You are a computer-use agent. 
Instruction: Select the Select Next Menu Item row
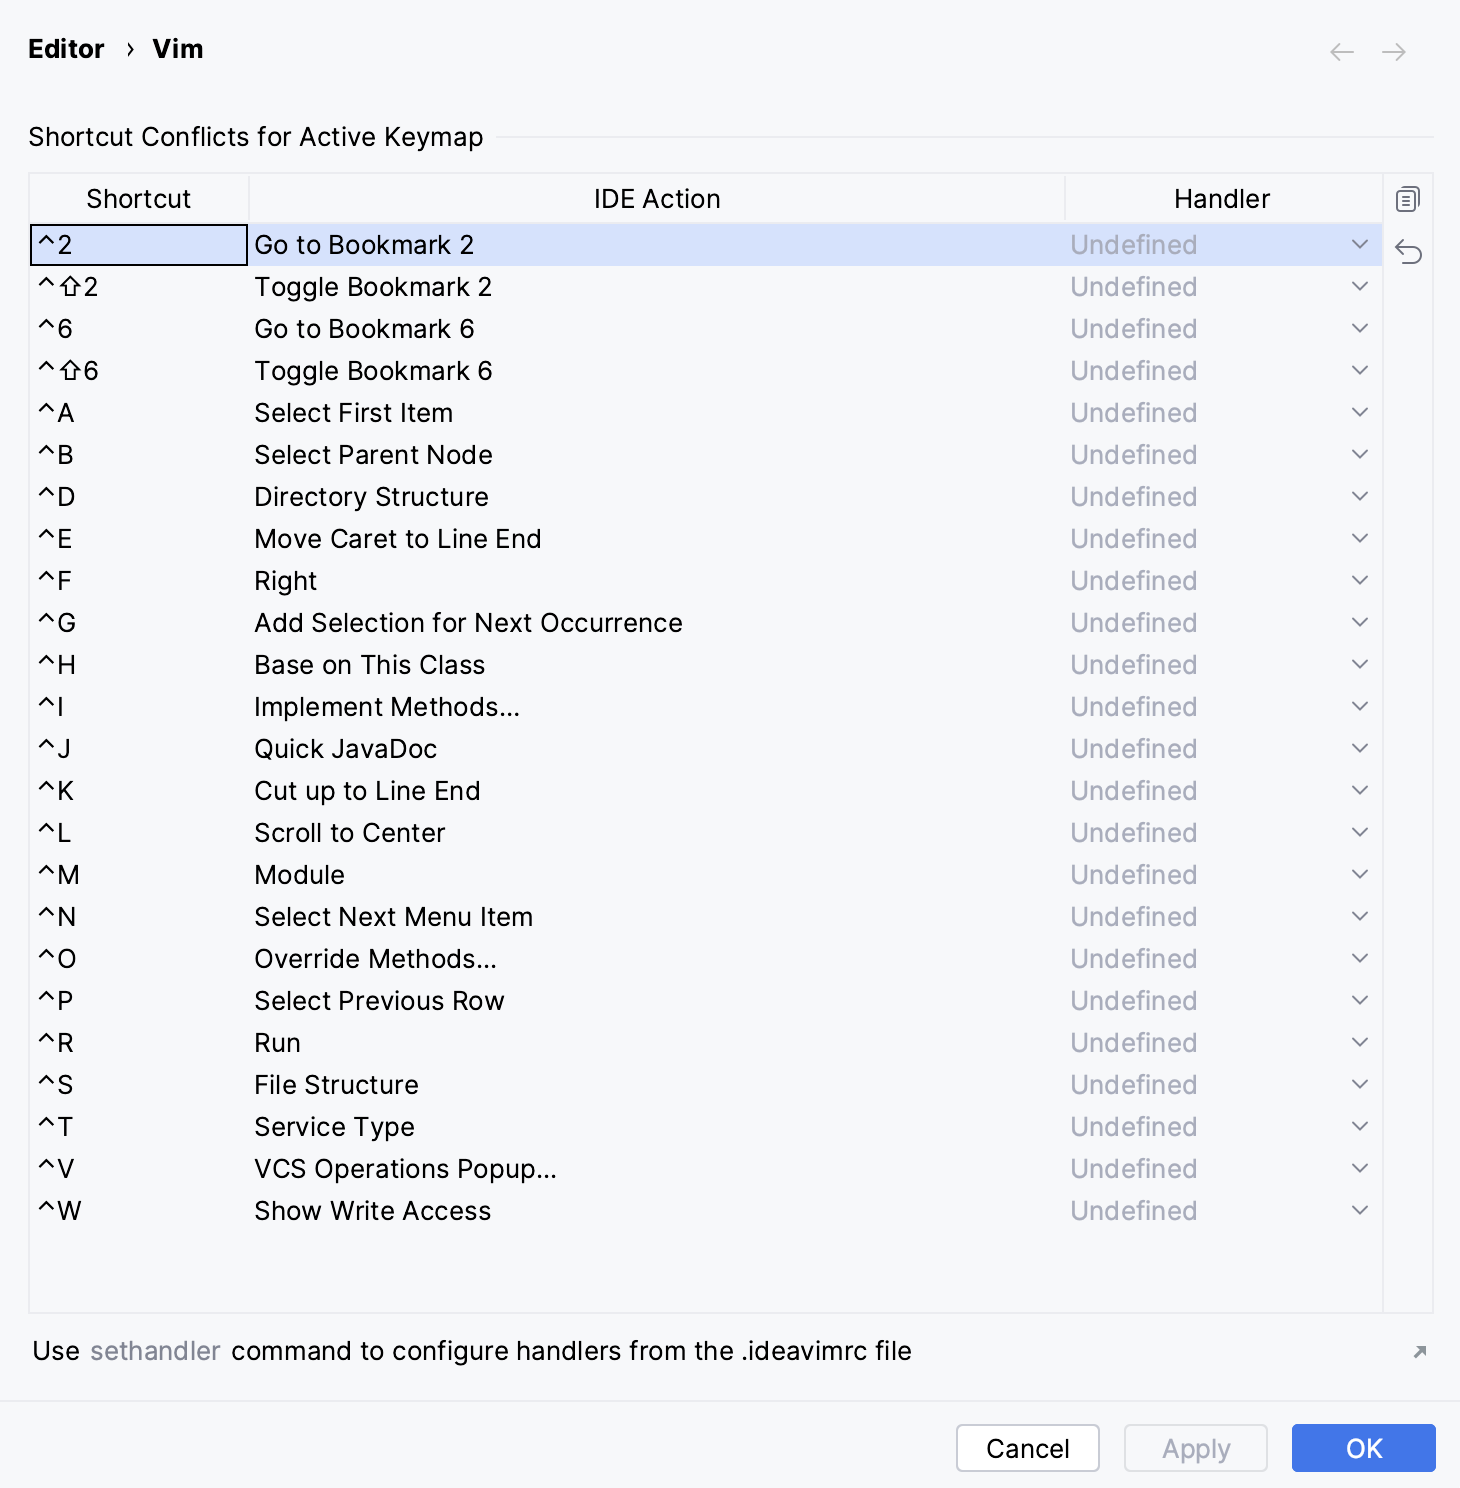coord(706,917)
